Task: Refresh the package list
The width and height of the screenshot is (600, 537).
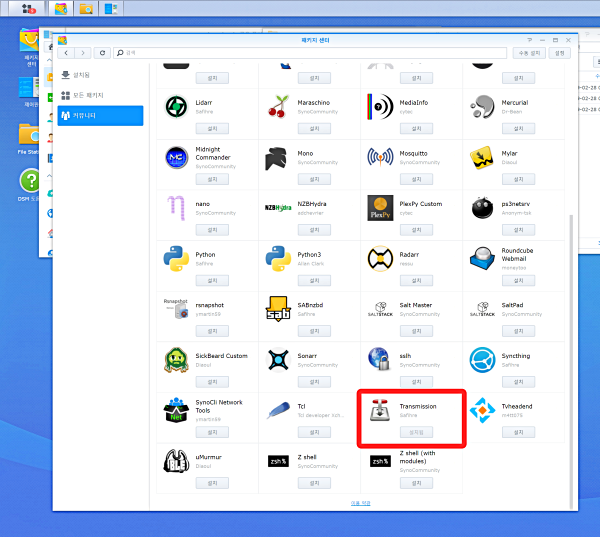Action: click(102, 53)
